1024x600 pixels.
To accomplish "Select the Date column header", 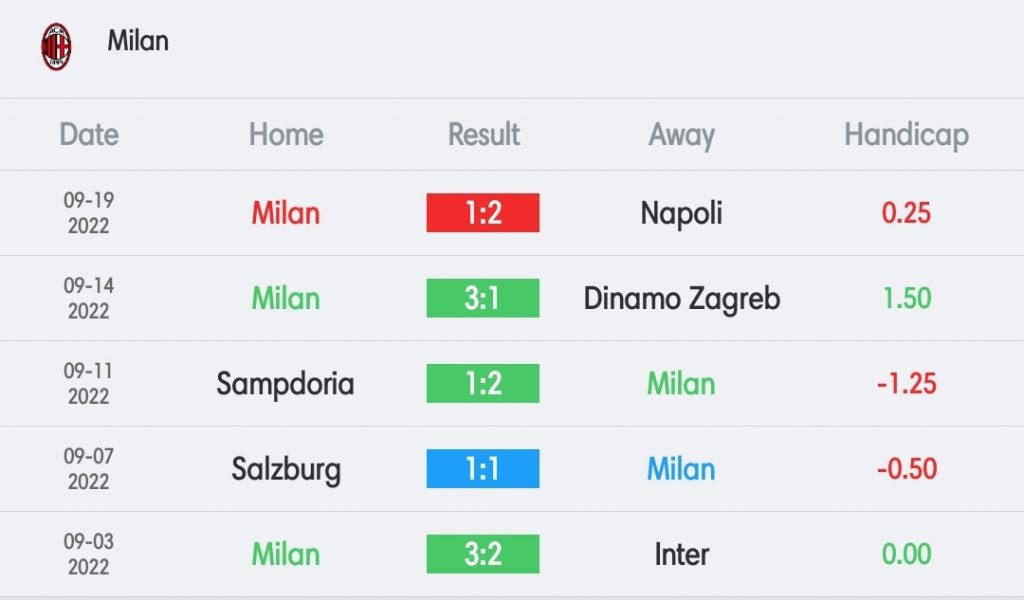I will (89, 134).
